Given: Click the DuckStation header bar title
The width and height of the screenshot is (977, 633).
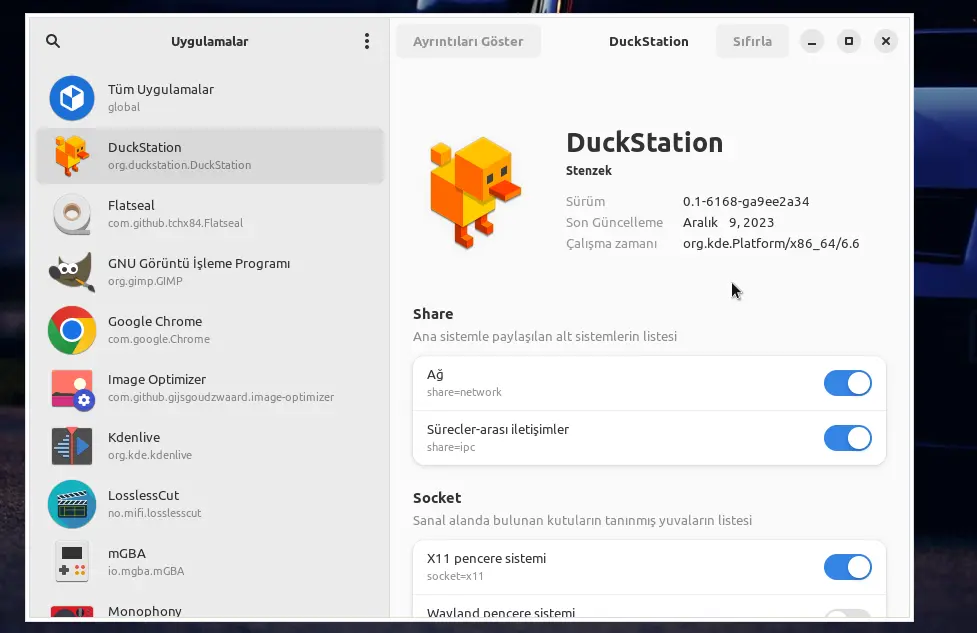Looking at the screenshot, I should pos(649,42).
